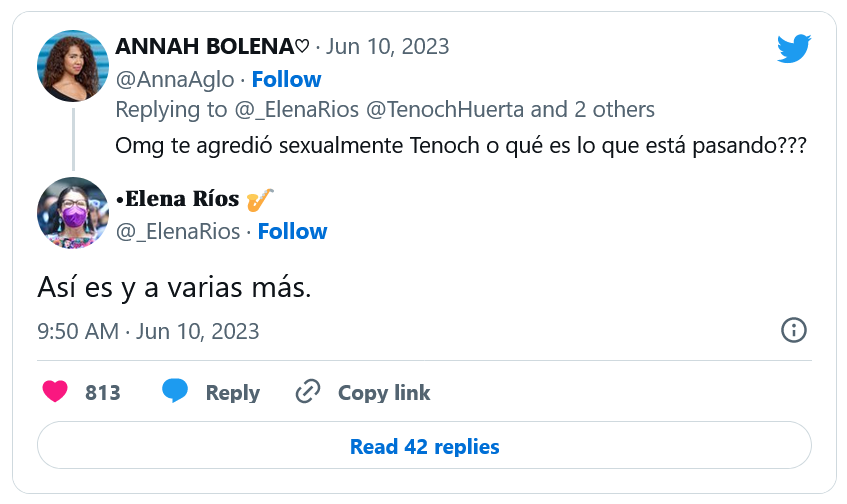Open Elena Ríos's profile picture

[72, 213]
